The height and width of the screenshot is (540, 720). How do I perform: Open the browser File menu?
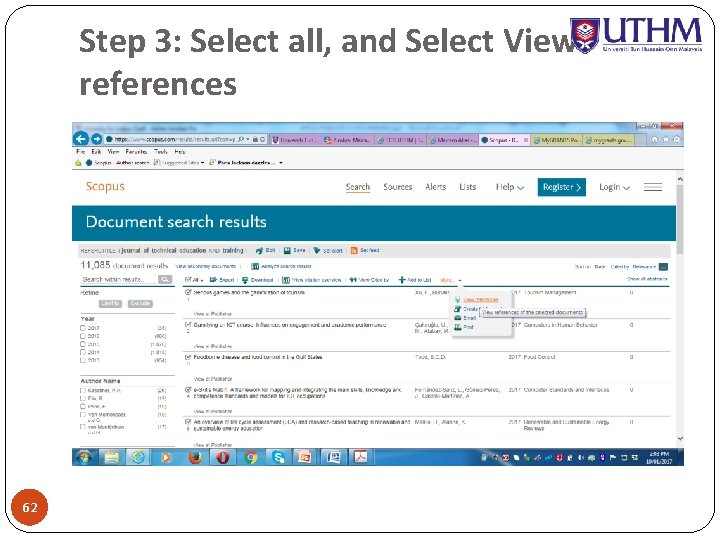click(80, 152)
